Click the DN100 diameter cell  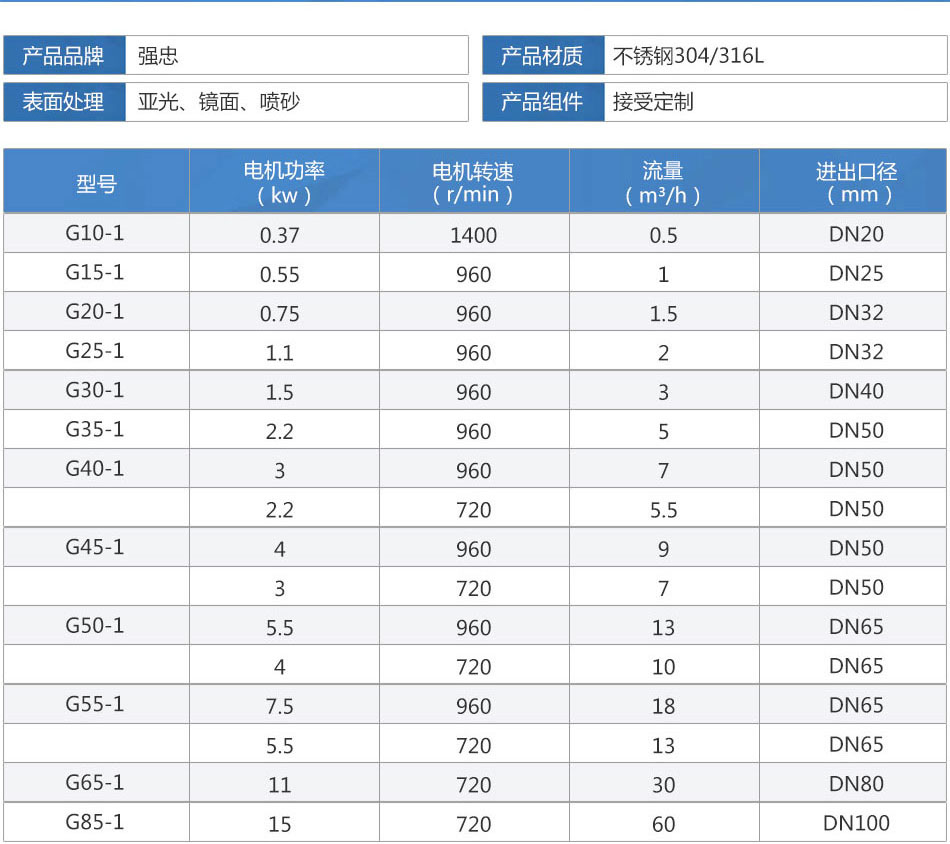coord(856,823)
